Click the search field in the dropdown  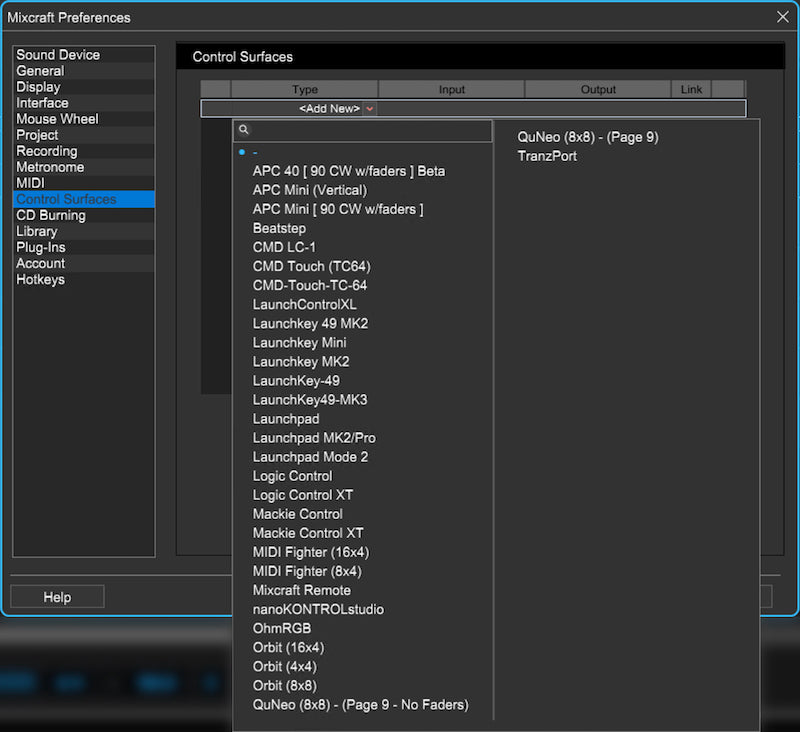(370, 130)
